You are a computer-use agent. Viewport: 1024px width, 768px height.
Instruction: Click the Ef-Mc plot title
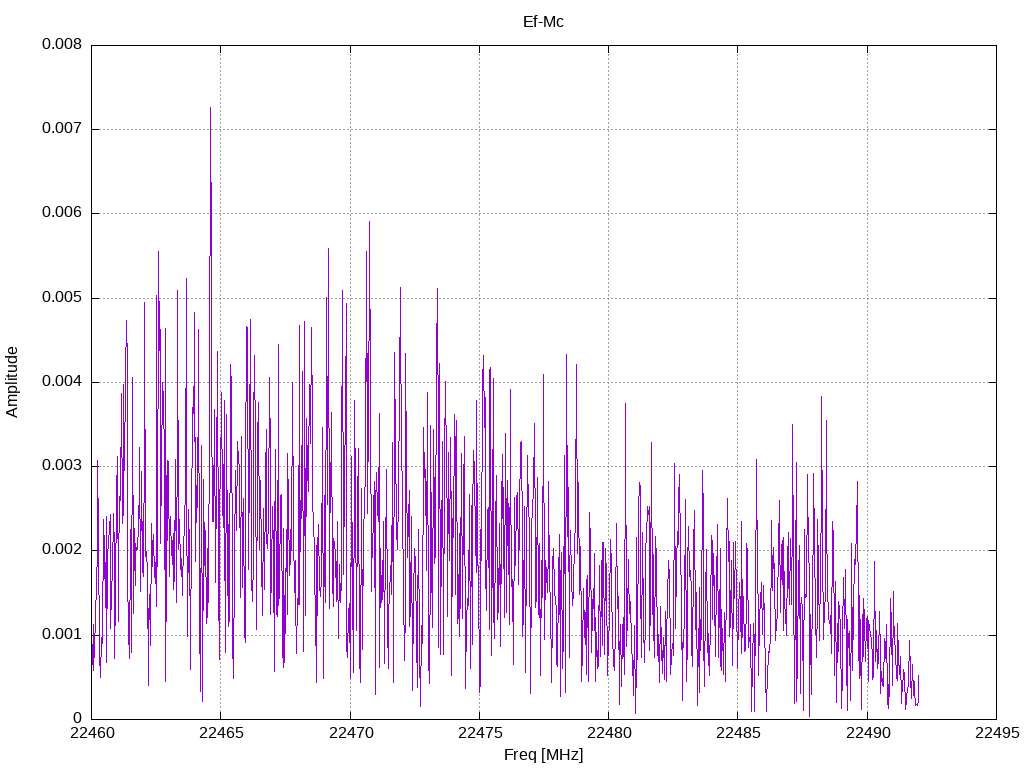pos(543,21)
